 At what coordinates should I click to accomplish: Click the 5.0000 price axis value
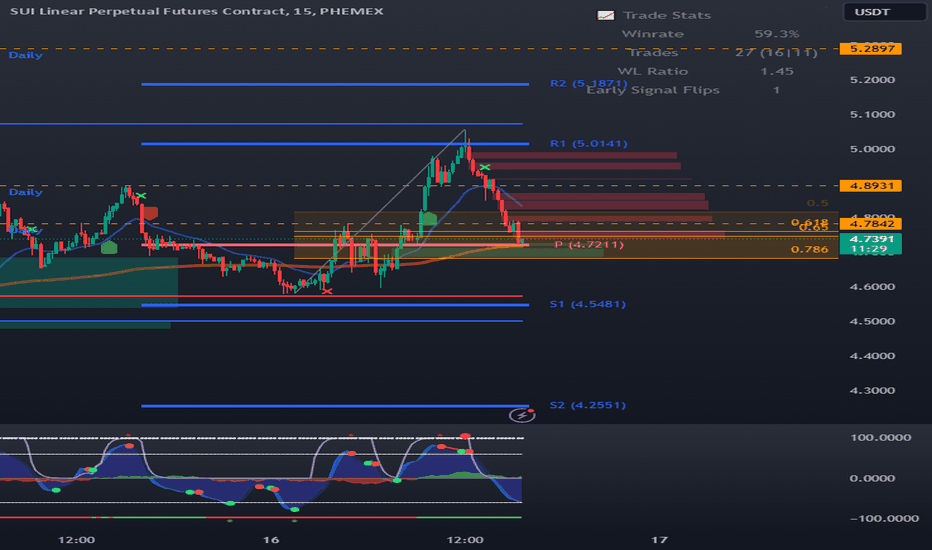tap(872, 149)
